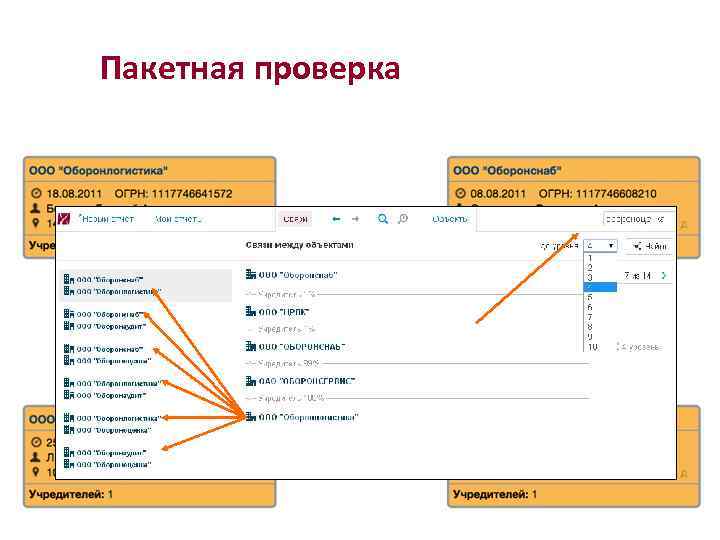Click building icon beside chain-bottom ООО "Оборонлогистика"

click(251, 417)
